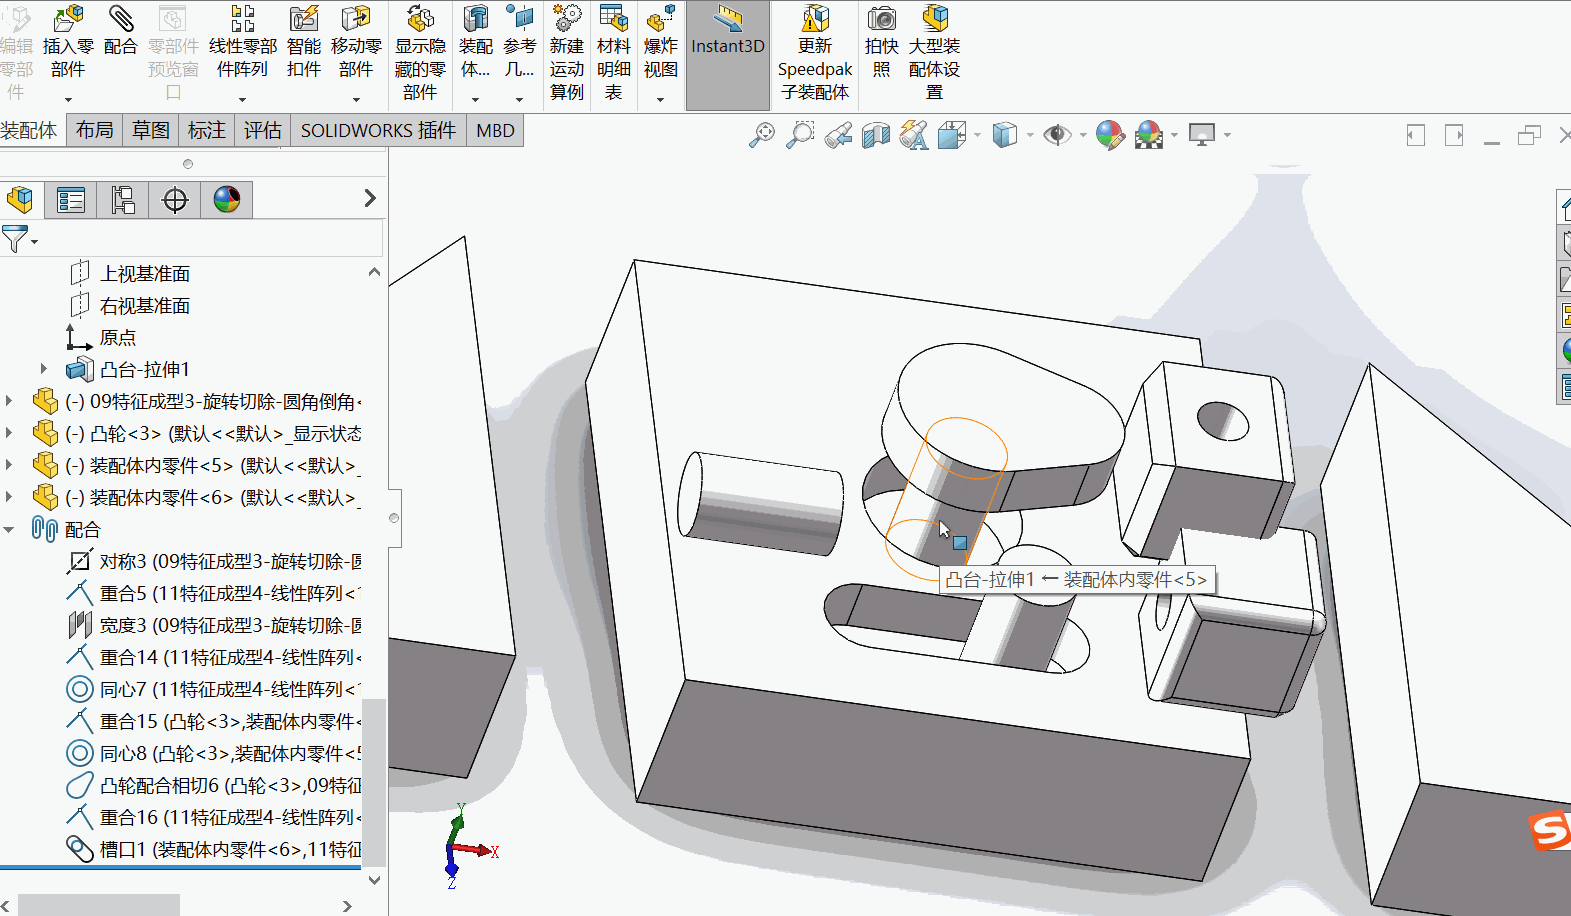The image size is (1571, 916).
Task: Expand 装配体内零件<6> node
Action: click(9, 497)
